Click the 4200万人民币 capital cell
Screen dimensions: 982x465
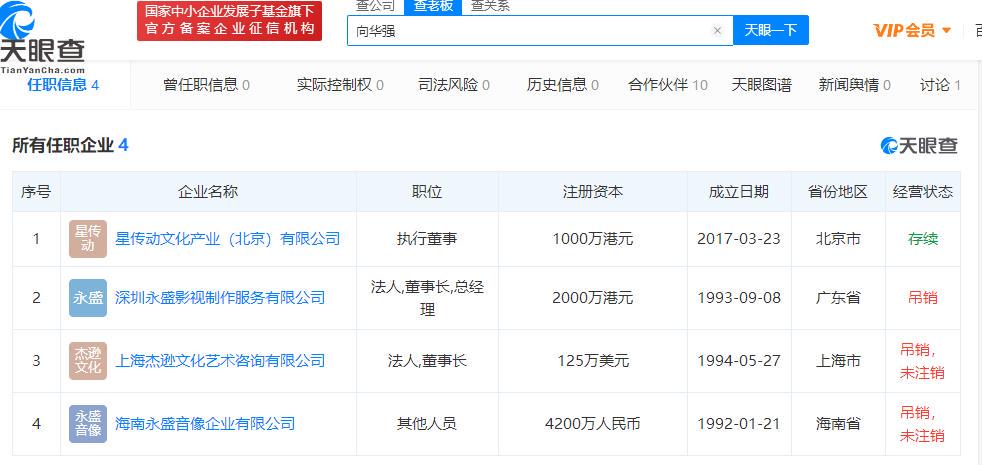pos(592,424)
